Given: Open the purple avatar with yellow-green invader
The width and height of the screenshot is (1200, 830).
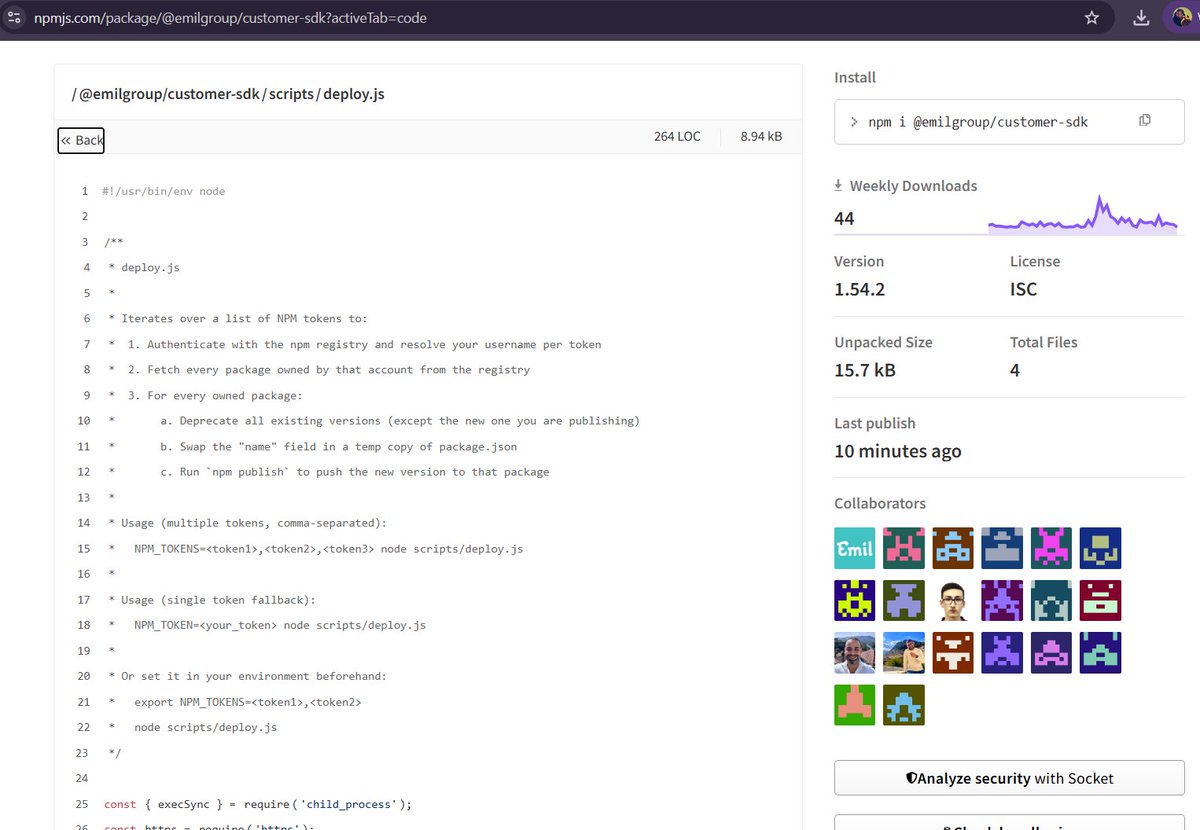Looking at the screenshot, I should click(x=855, y=600).
